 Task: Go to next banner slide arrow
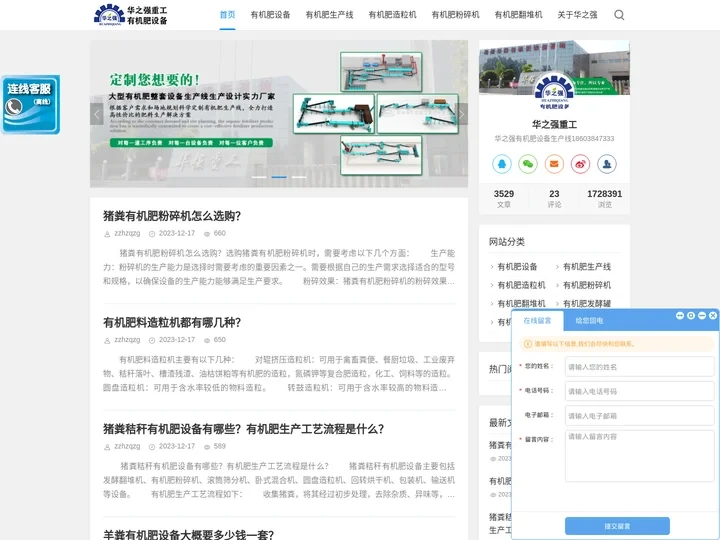[x=461, y=114]
